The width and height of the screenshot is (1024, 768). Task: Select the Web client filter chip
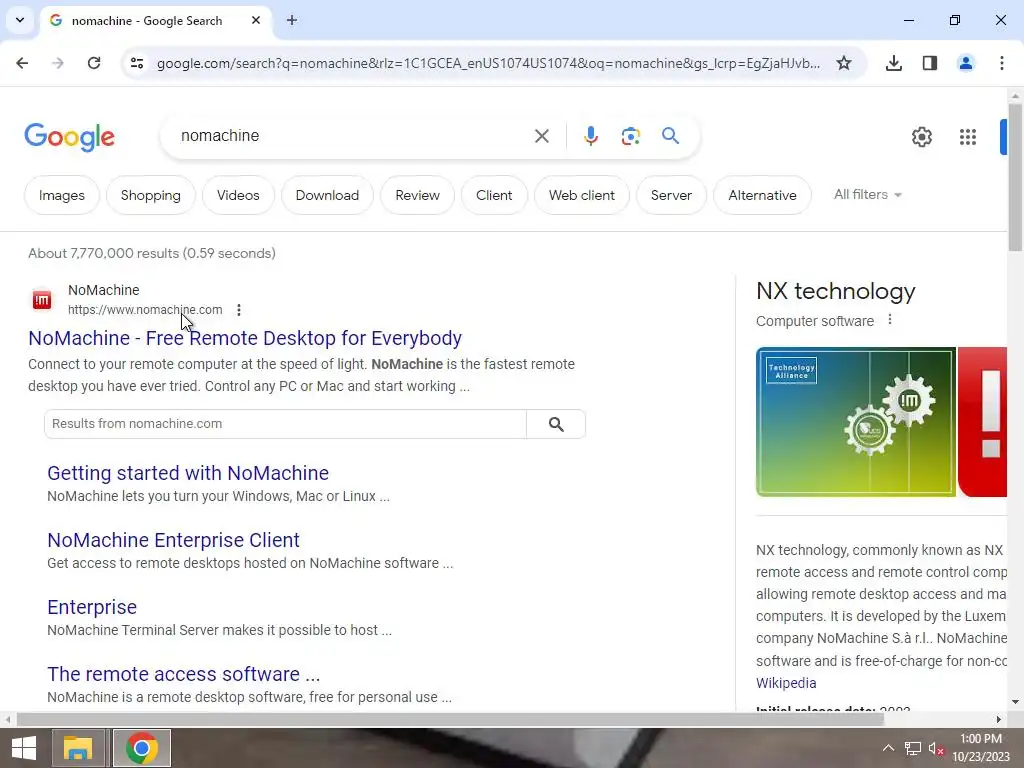581,195
